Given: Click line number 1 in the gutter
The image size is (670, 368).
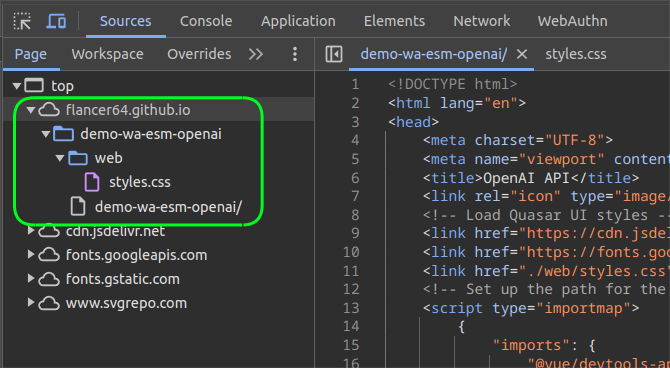Looking at the screenshot, I should tap(355, 84).
